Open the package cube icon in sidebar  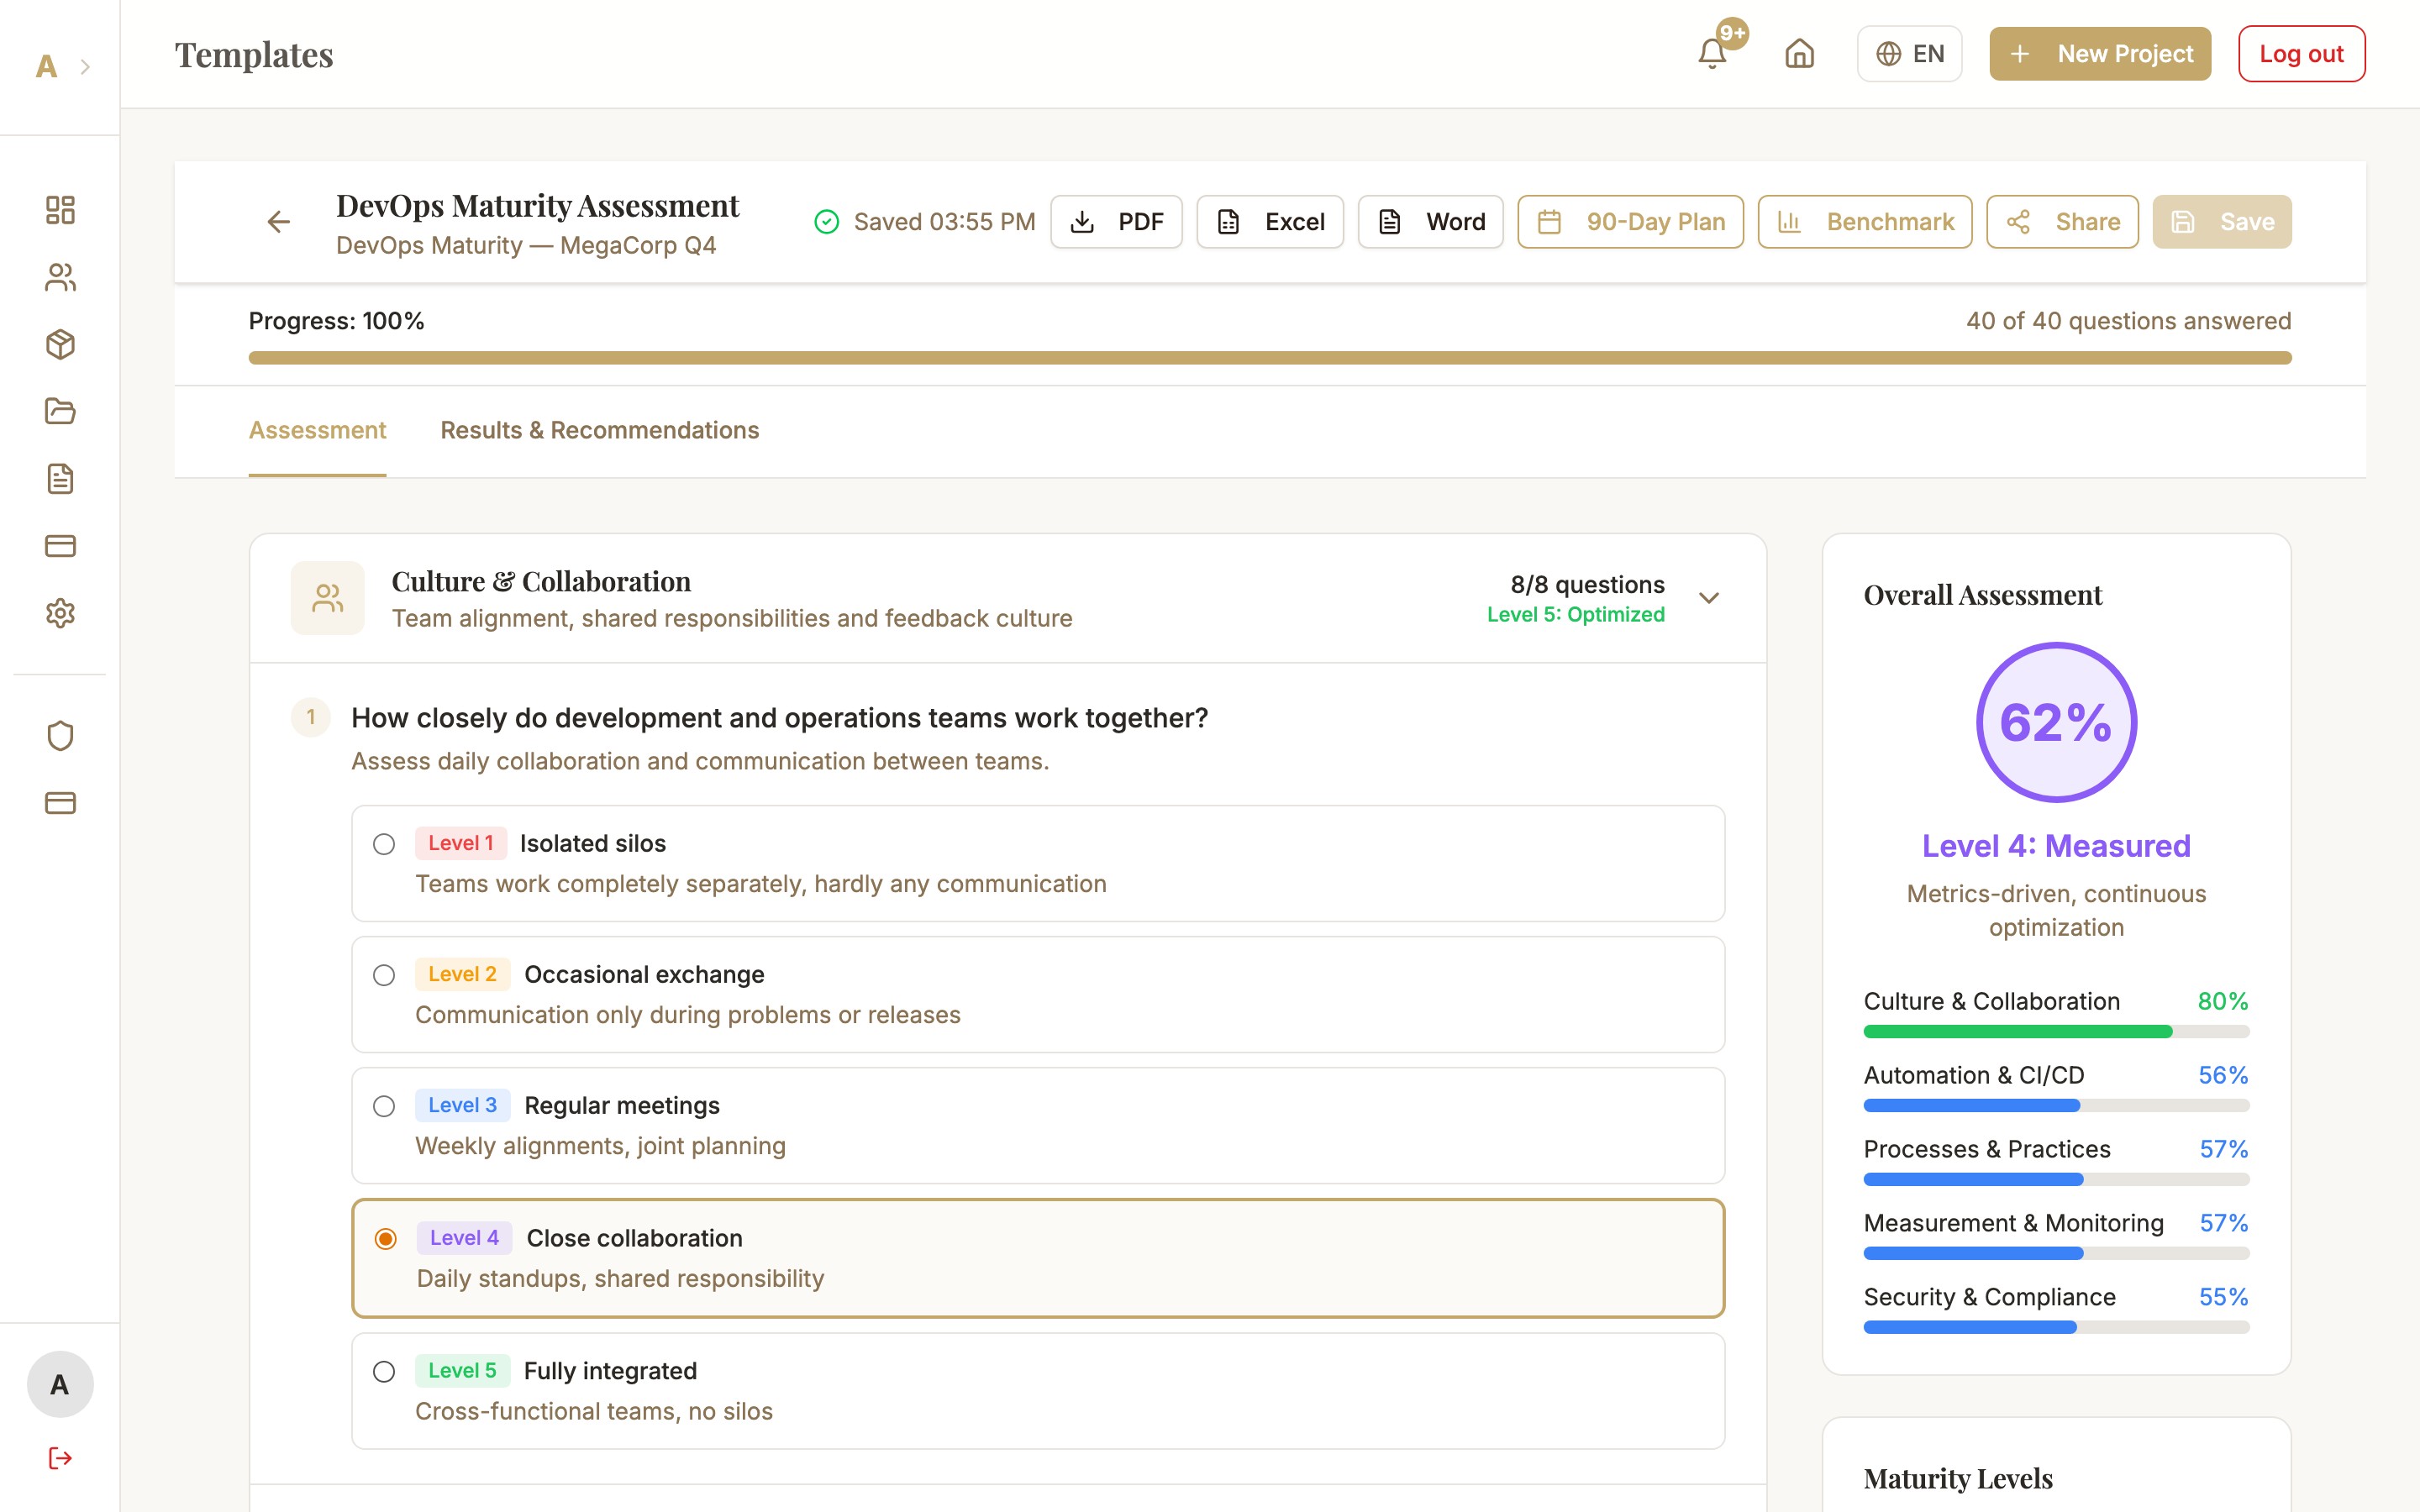click(x=60, y=344)
